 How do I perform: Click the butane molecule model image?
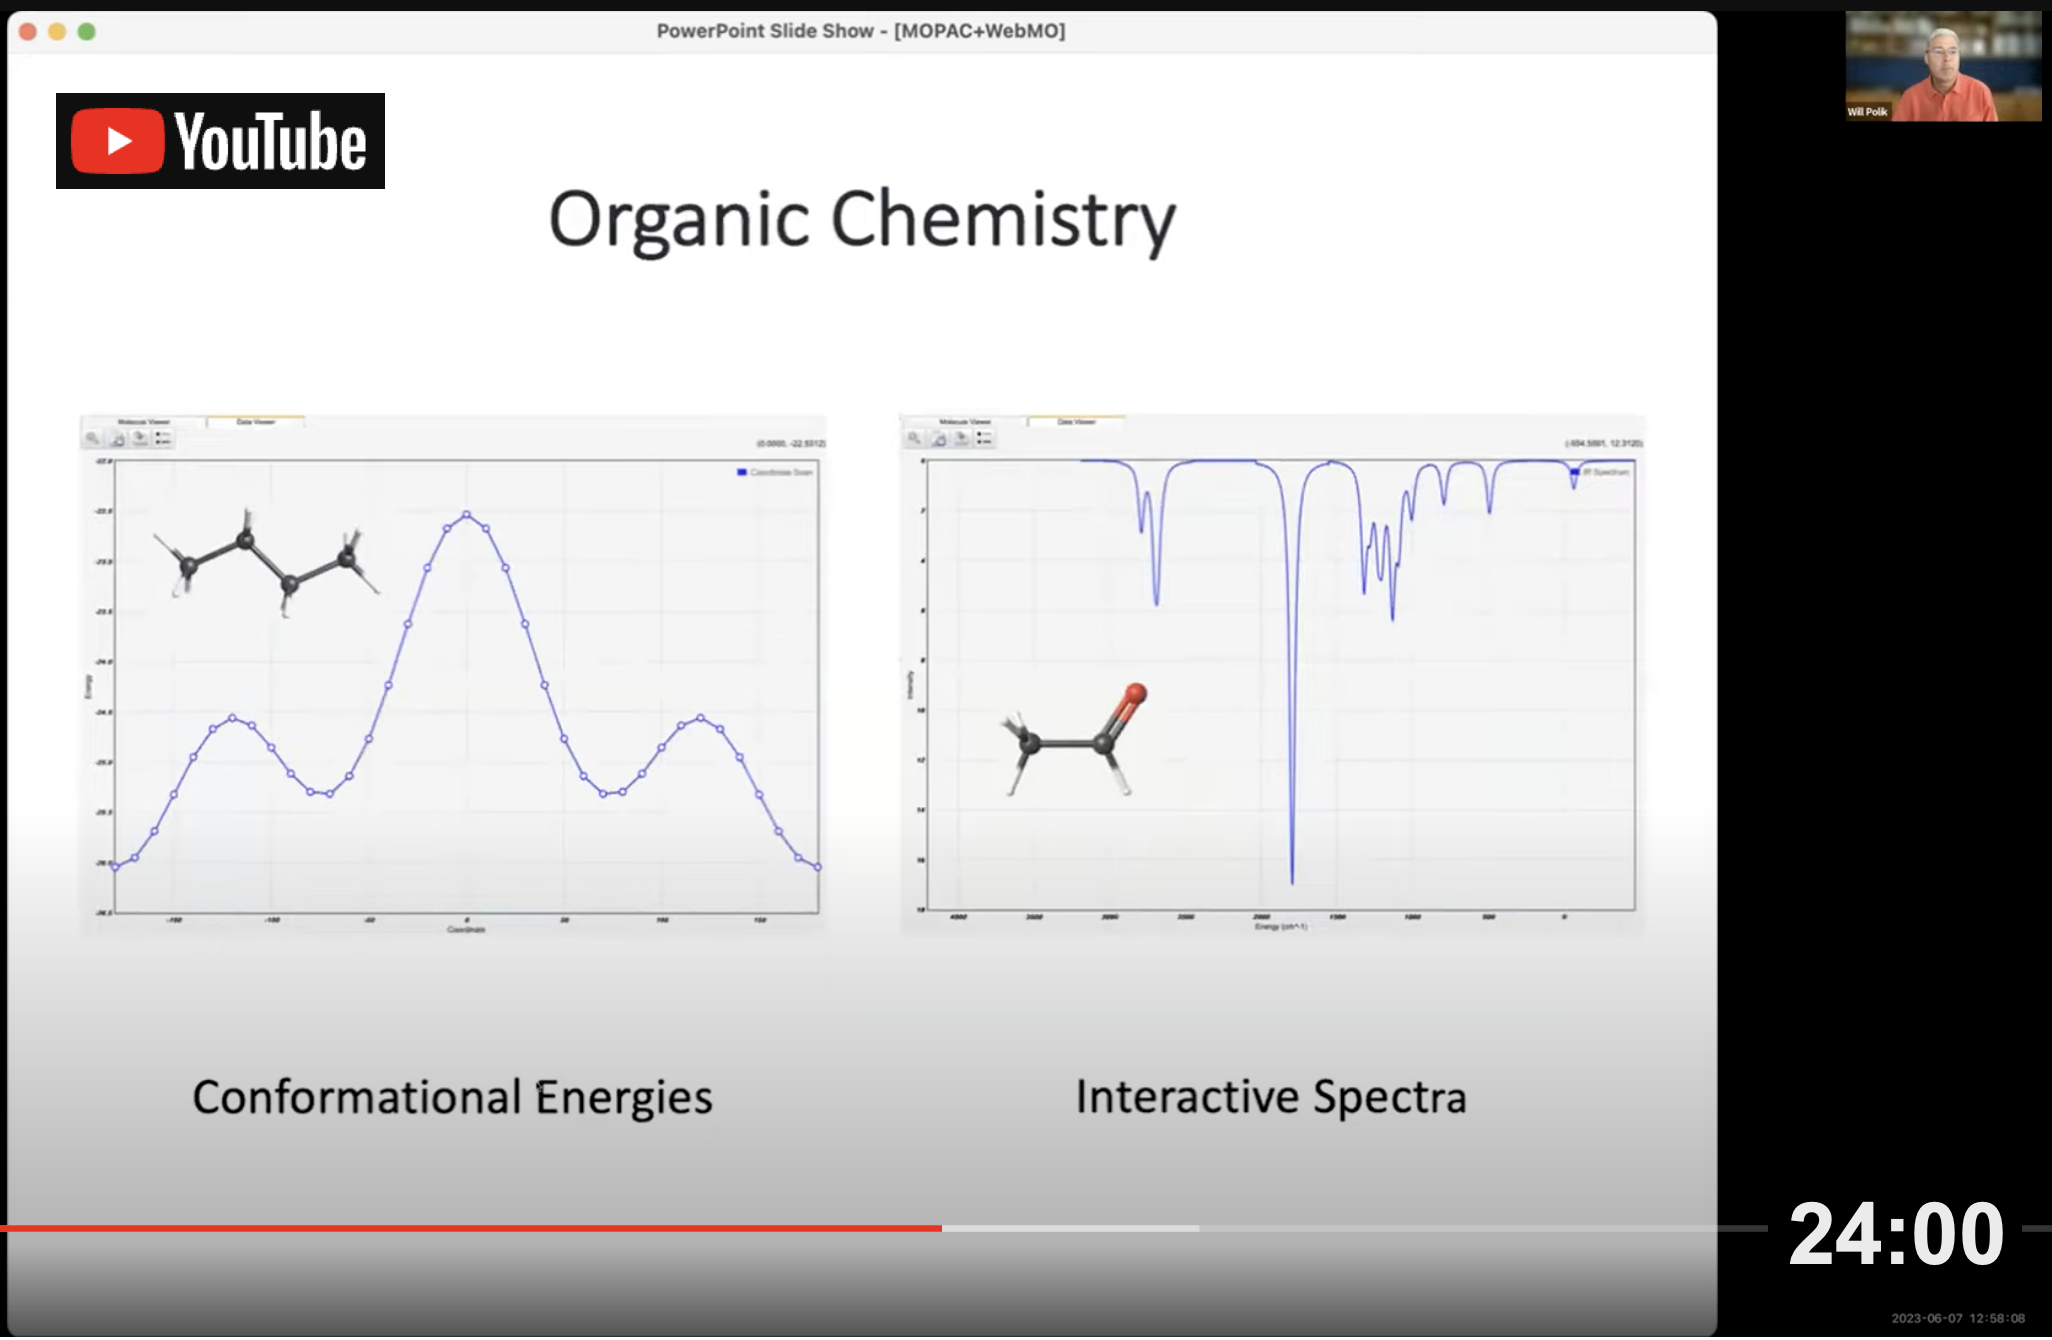pyautogui.click(x=267, y=564)
